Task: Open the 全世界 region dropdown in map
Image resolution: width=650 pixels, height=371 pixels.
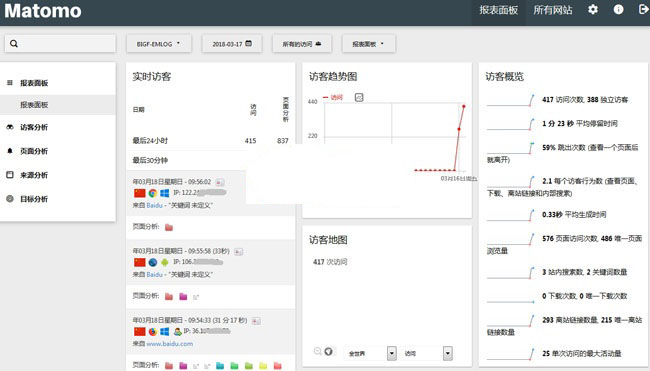Action: coord(371,353)
